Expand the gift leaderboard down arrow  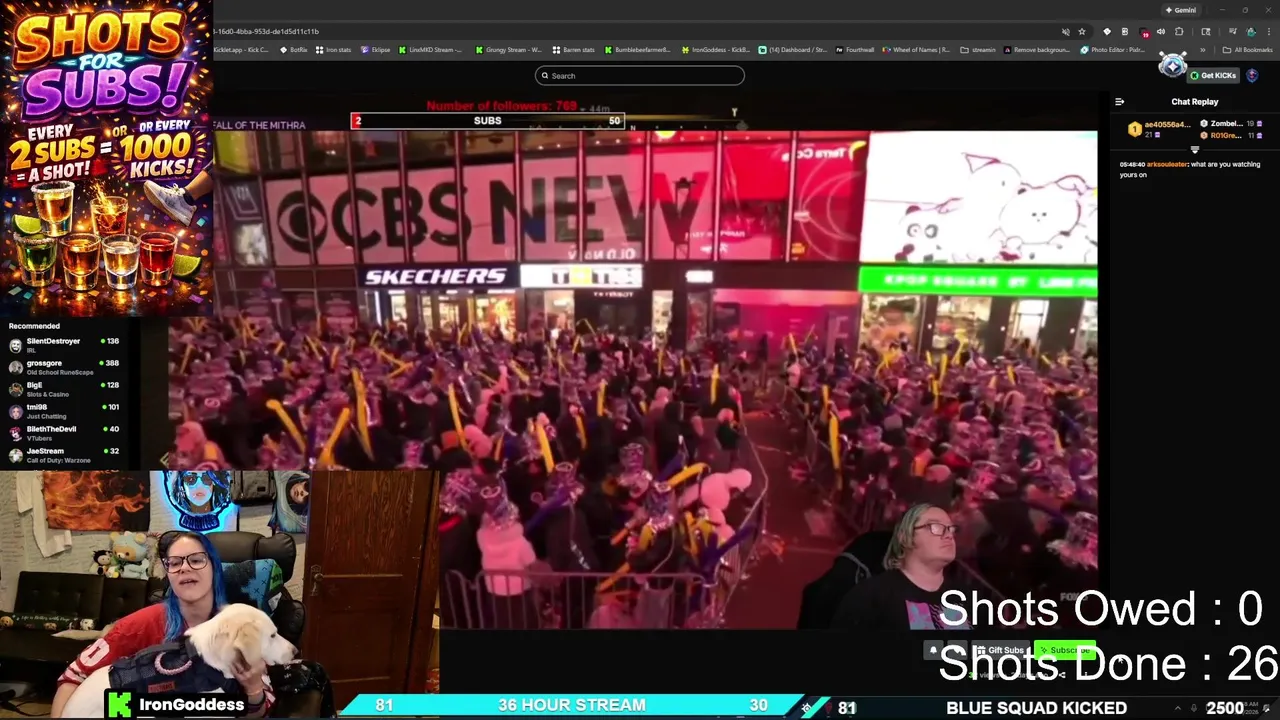pyautogui.click(x=1194, y=149)
